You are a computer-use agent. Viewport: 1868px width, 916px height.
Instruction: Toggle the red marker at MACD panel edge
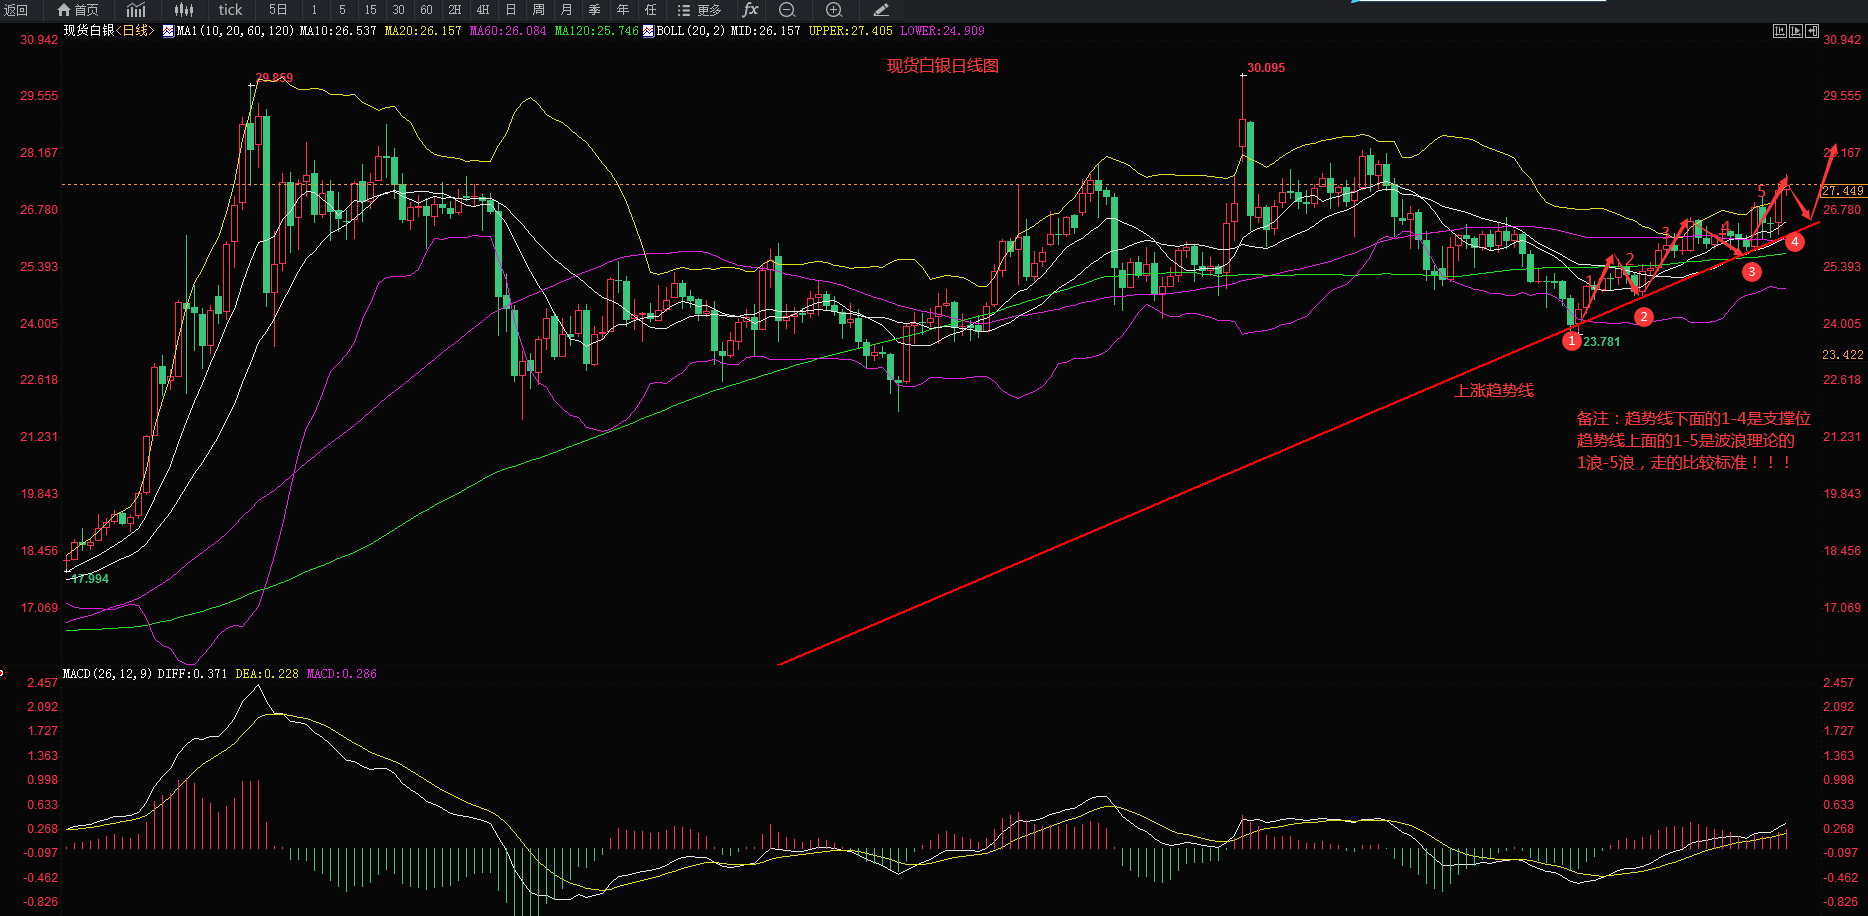[x=3, y=673]
